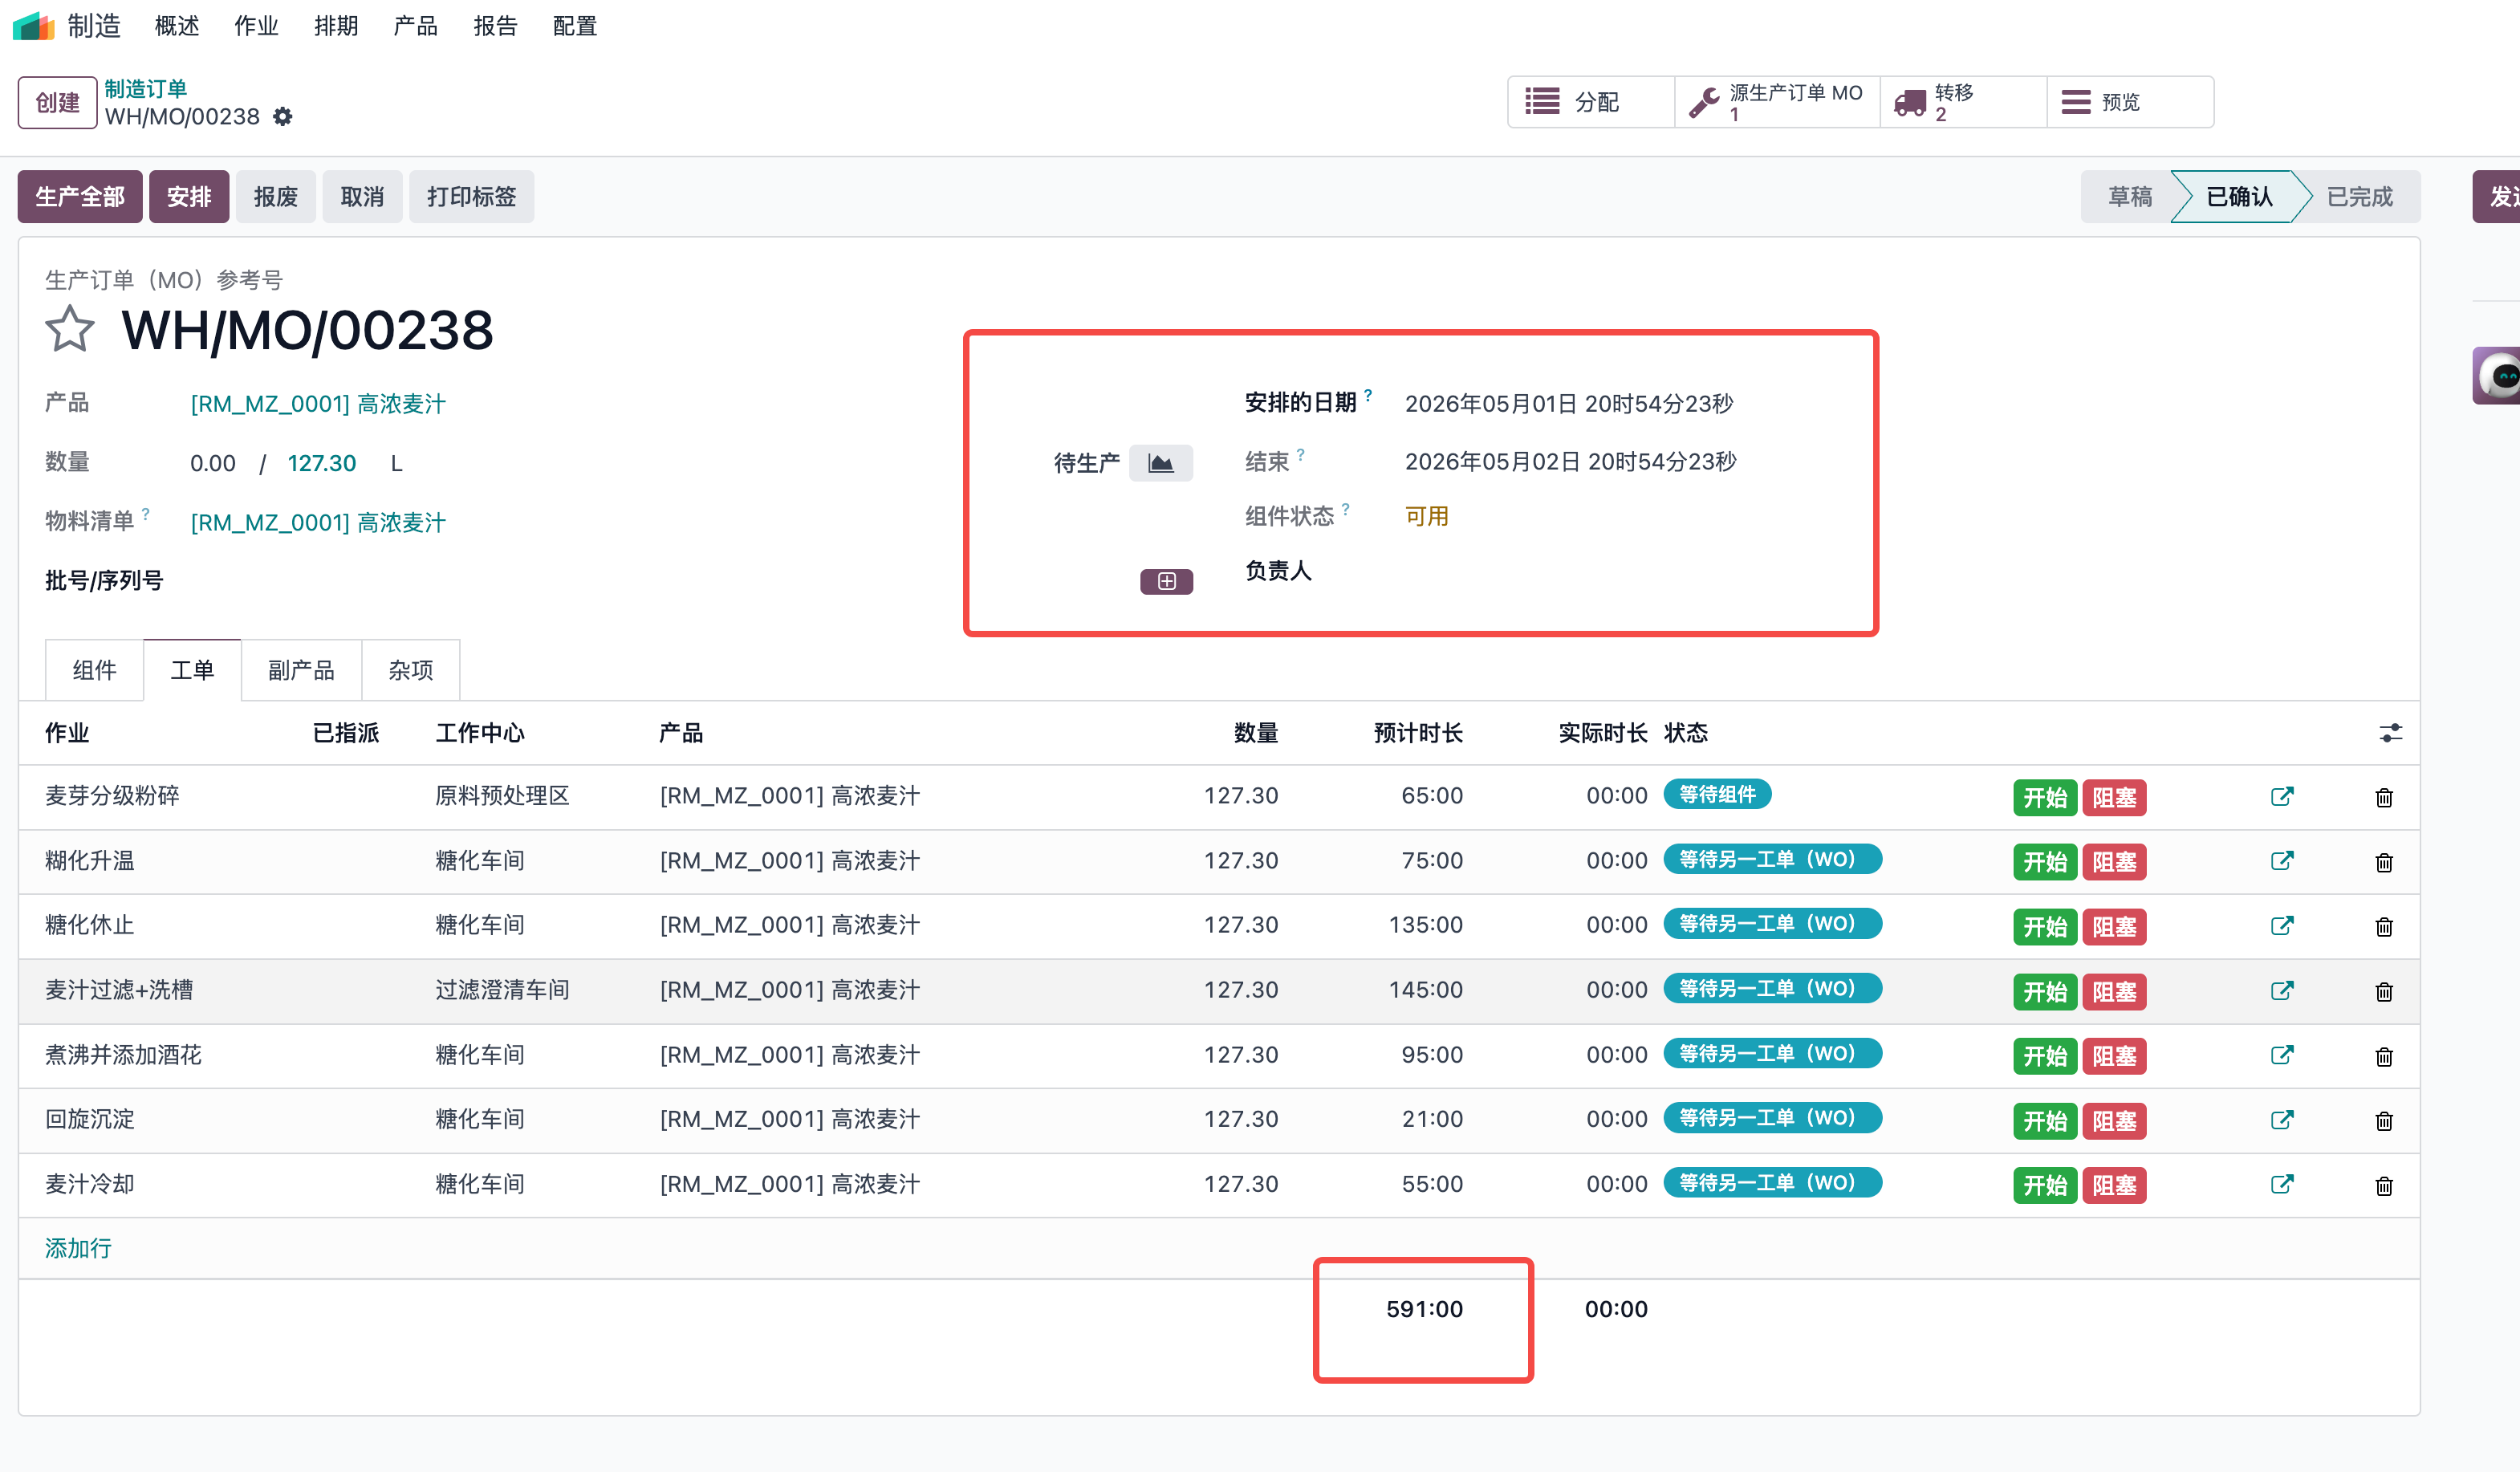Image resolution: width=2520 pixels, height=1472 pixels.
Task: Open the 报告 menu
Action: [x=495, y=26]
